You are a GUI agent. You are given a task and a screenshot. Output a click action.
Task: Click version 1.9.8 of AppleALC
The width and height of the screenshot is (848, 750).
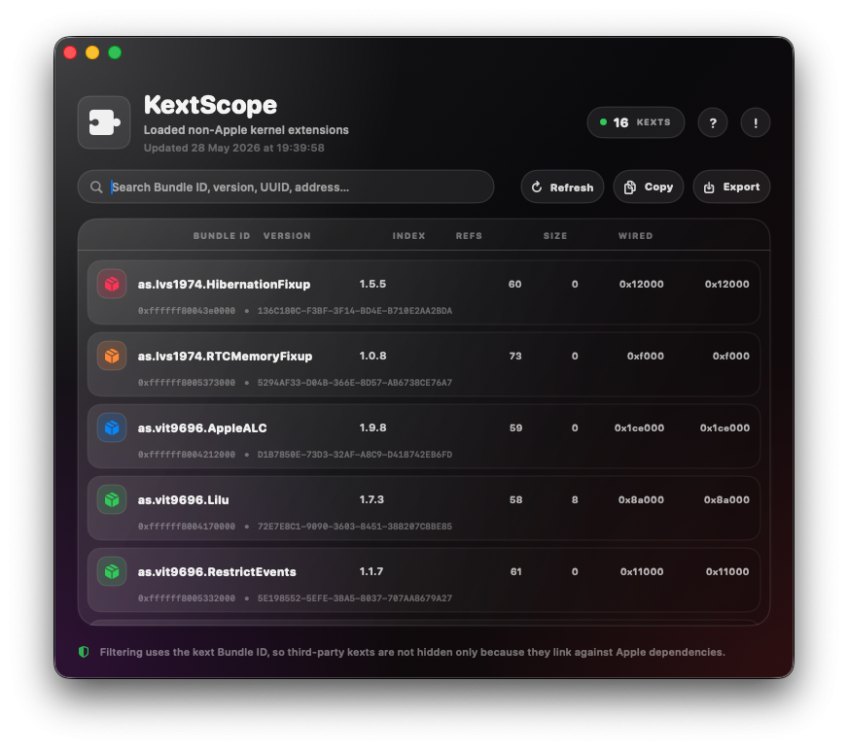point(373,428)
